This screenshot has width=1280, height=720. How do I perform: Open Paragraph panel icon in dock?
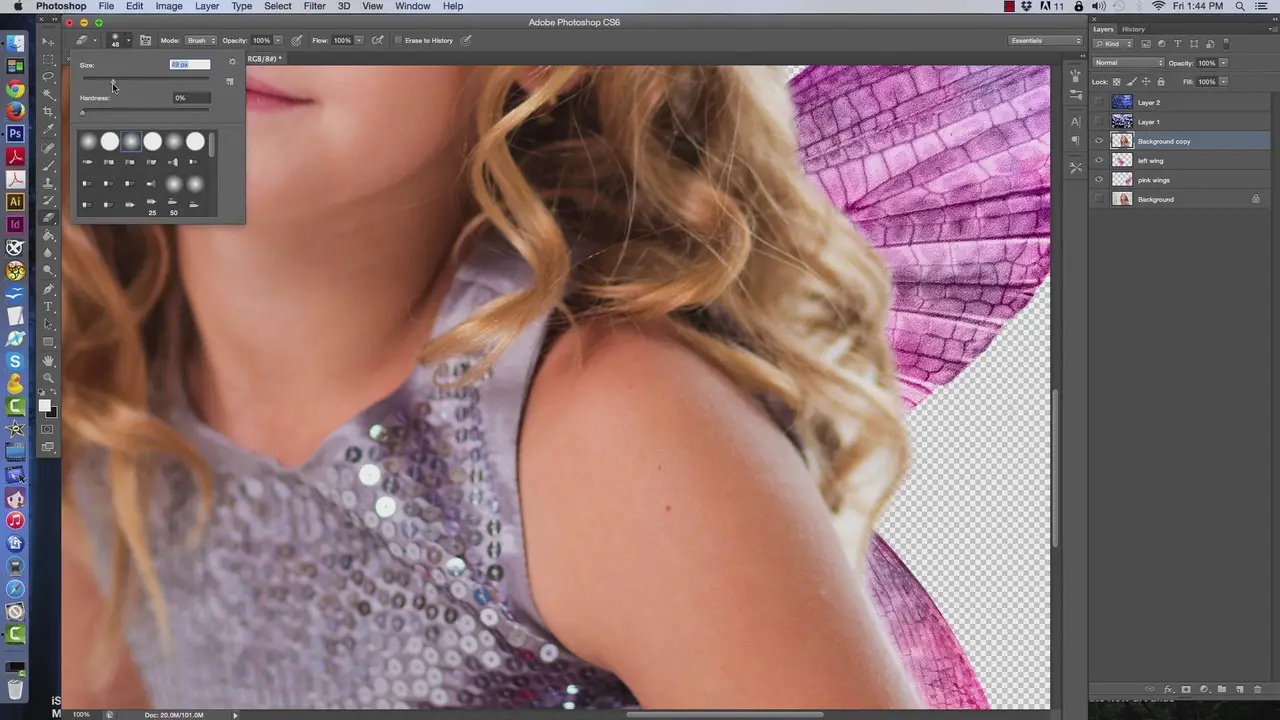pos(1075,140)
